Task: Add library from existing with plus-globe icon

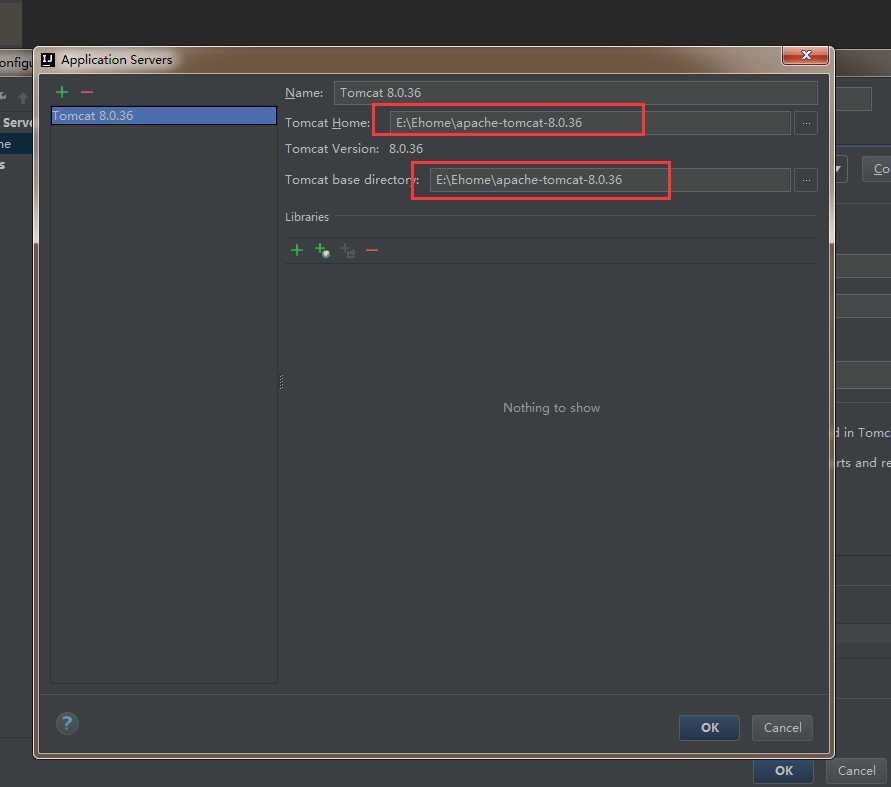Action: point(323,250)
